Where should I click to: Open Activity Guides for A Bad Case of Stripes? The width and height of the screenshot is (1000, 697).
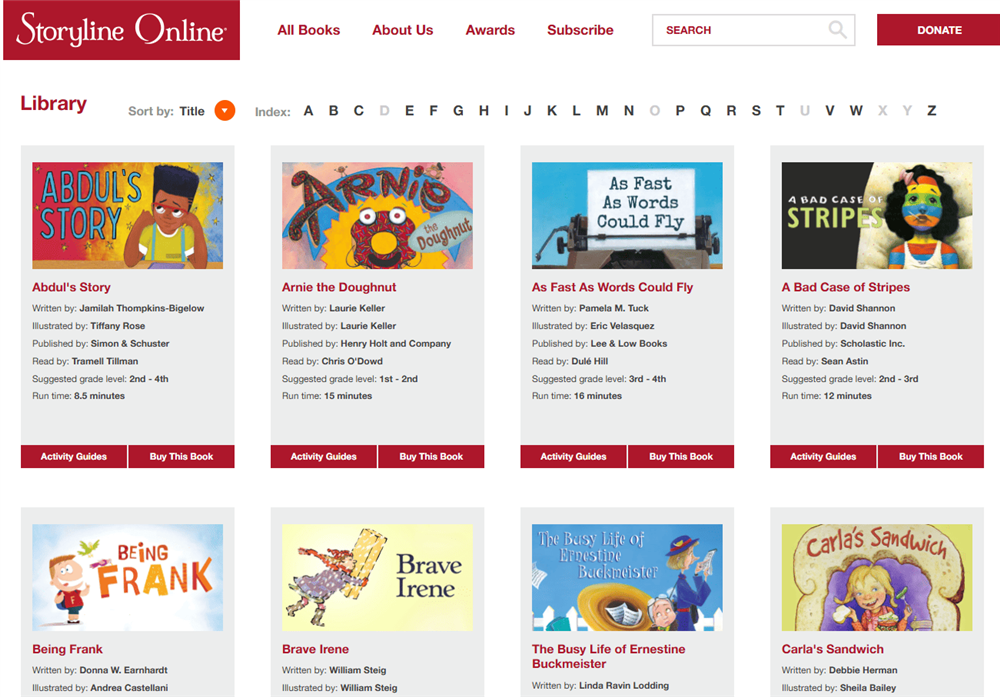coord(823,457)
